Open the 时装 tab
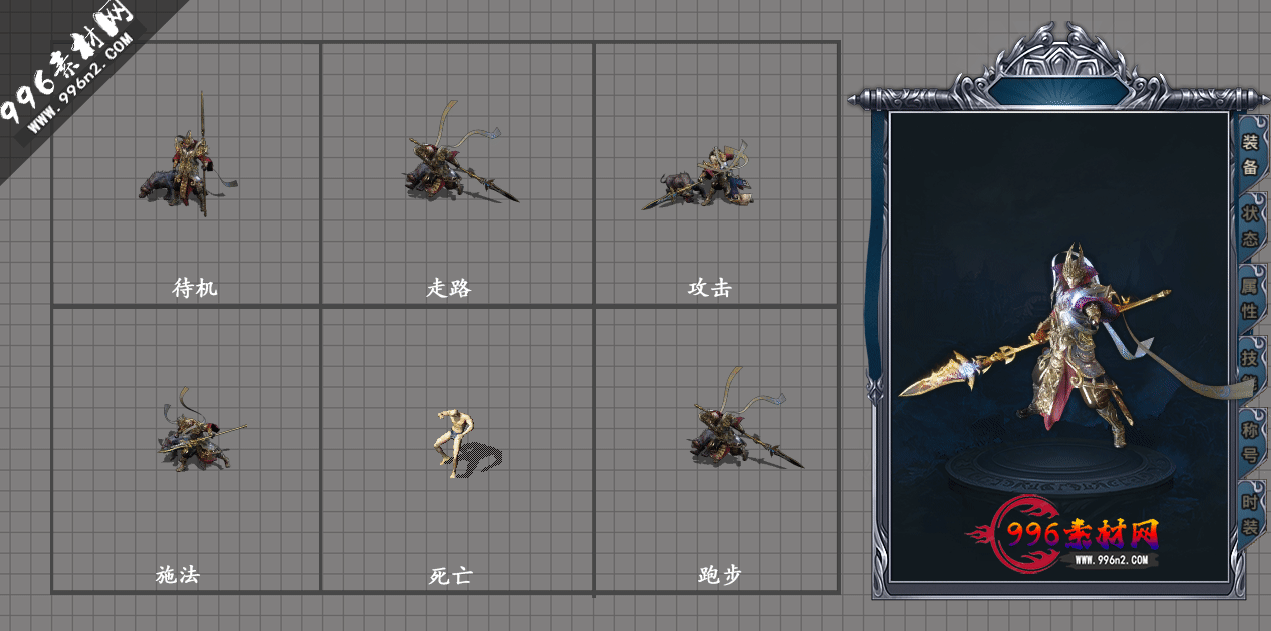The width and height of the screenshot is (1271, 631). pos(1250,514)
